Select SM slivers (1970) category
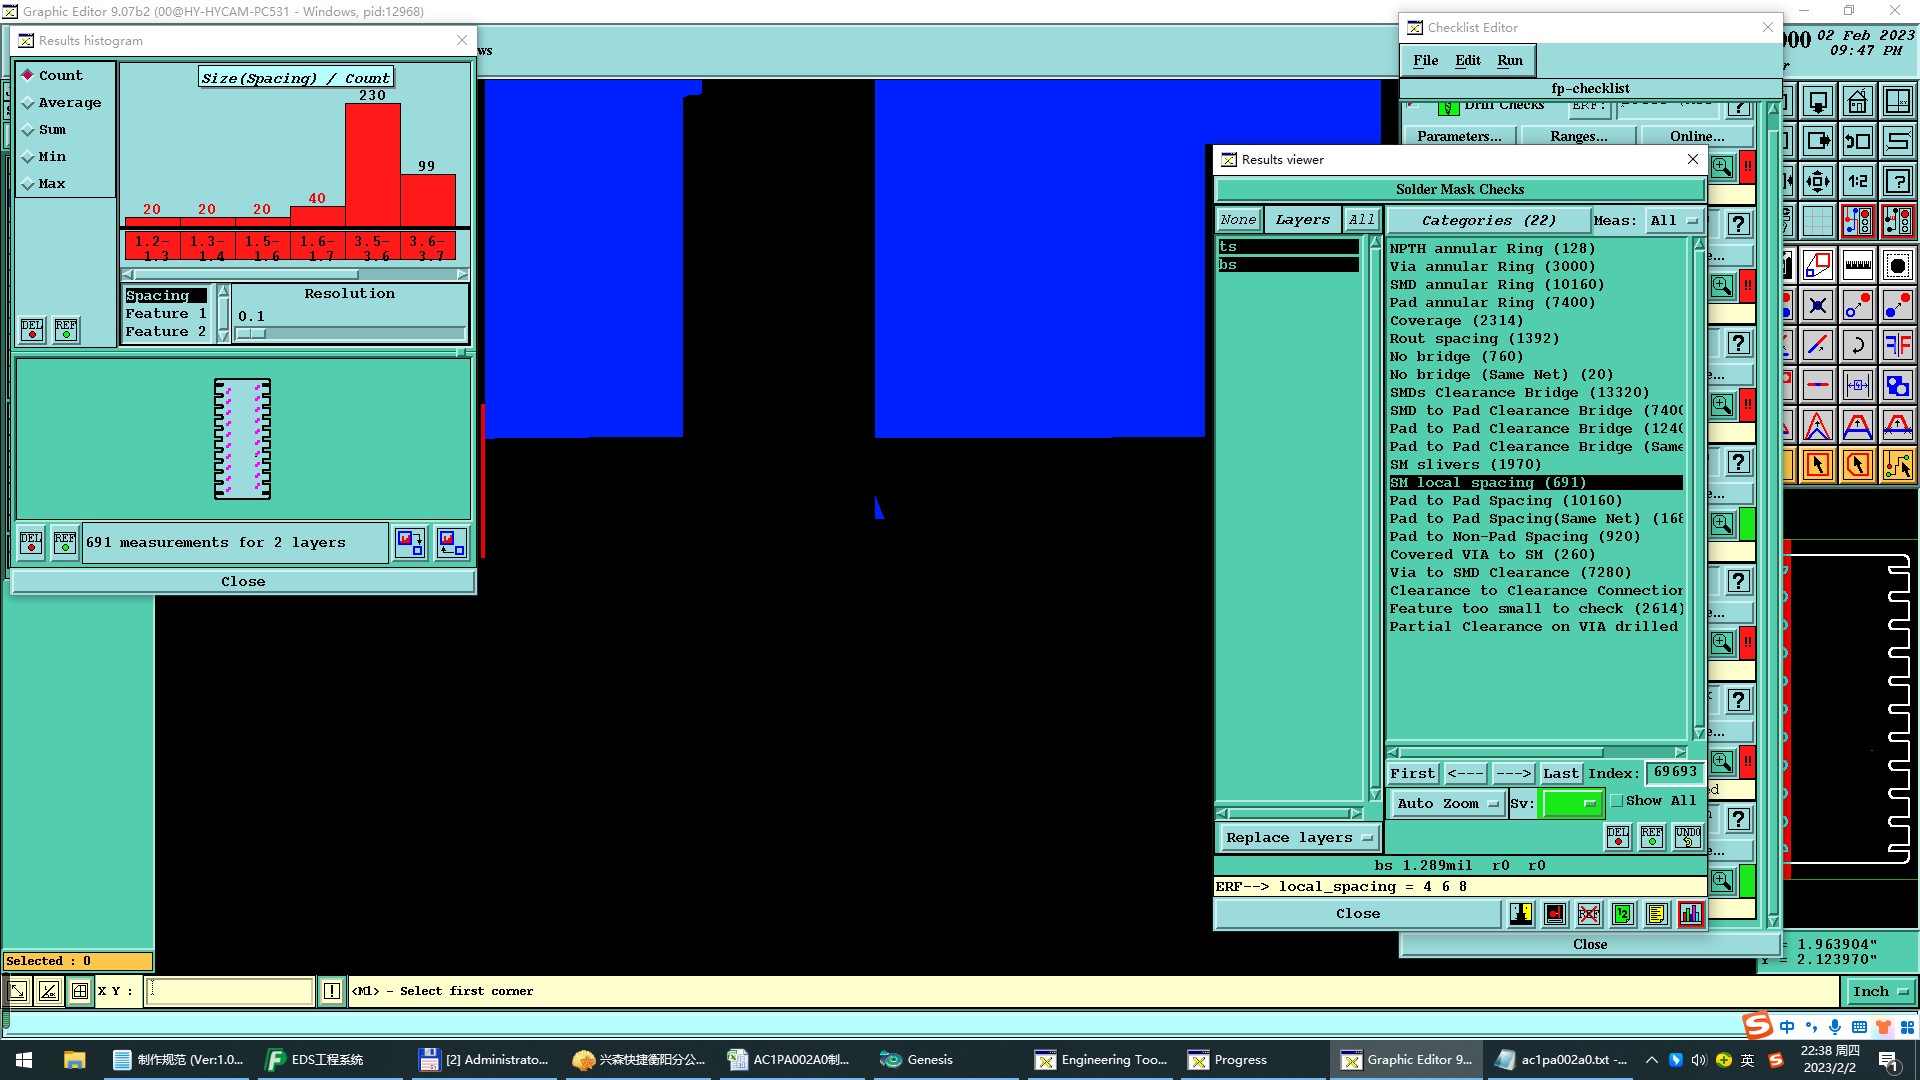This screenshot has width=1920, height=1080. coord(1464,465)
